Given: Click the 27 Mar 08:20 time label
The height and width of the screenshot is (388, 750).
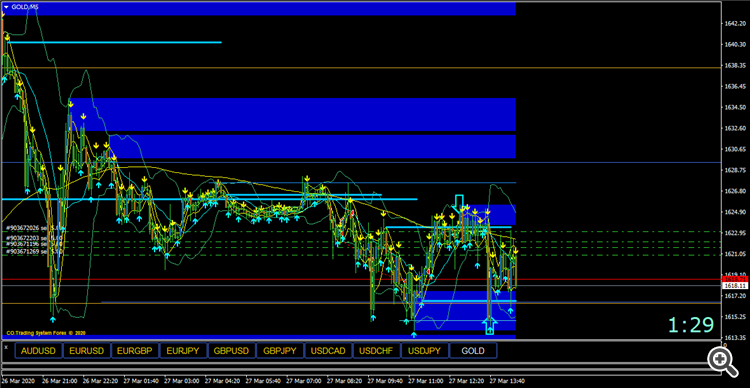Looking at the screenshot, I should click(x=344, y=381).
